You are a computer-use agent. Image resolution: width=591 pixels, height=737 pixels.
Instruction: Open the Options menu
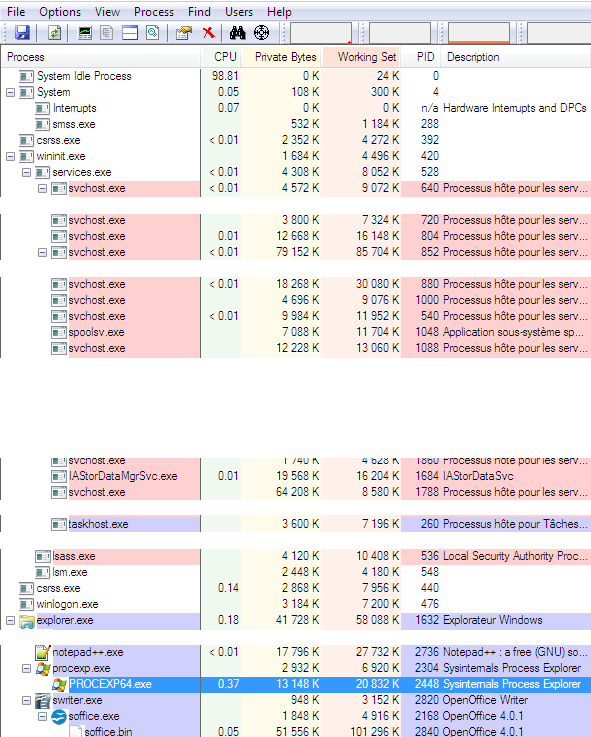(60, 12)
